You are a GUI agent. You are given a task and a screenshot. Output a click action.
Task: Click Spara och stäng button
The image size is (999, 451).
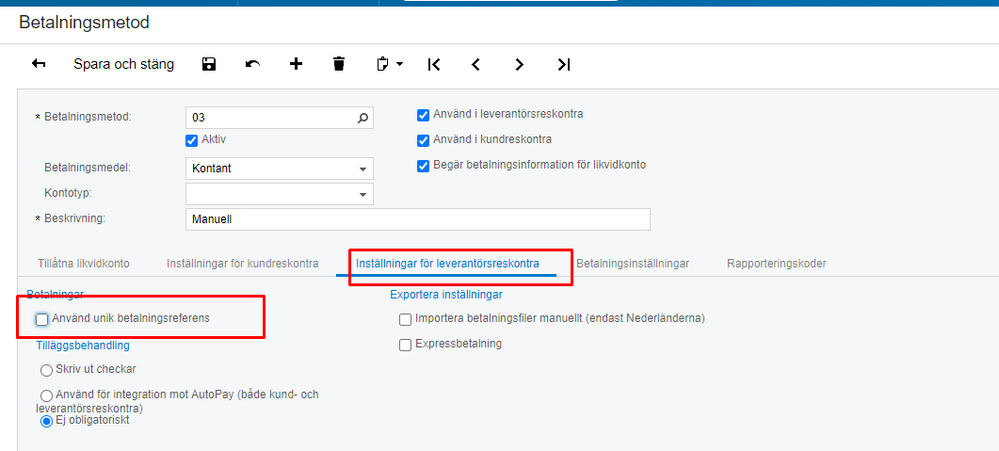click(123, 64)
